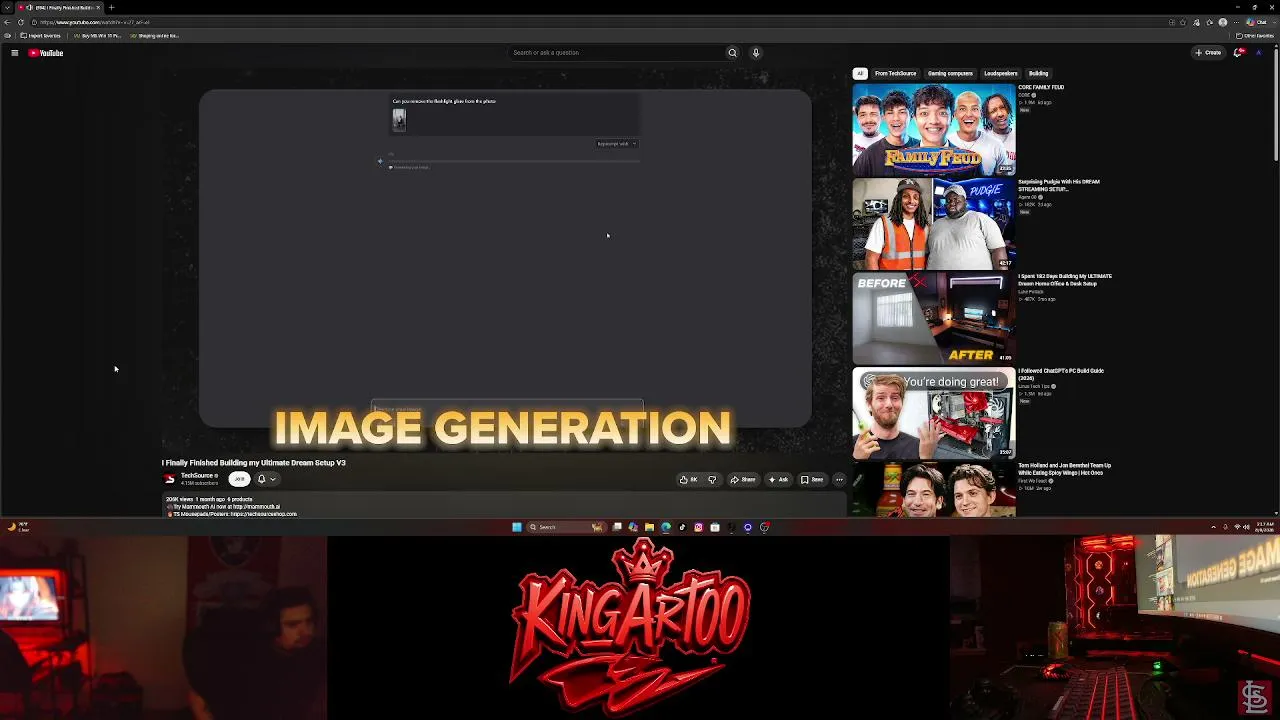Dislike the video with thumbs down

coord(712,479)
